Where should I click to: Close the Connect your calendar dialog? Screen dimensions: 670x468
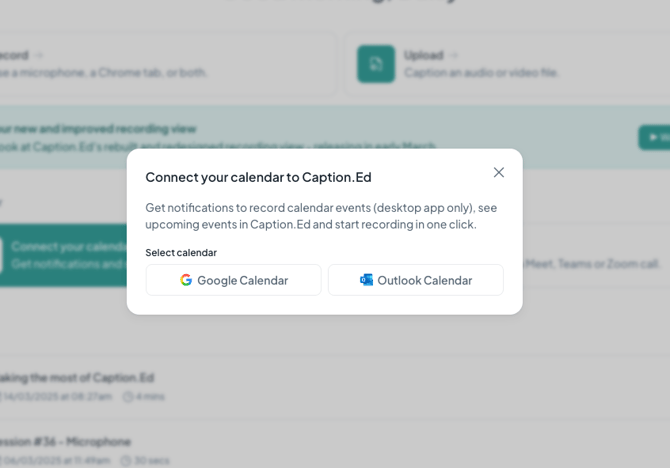point(498,172)
